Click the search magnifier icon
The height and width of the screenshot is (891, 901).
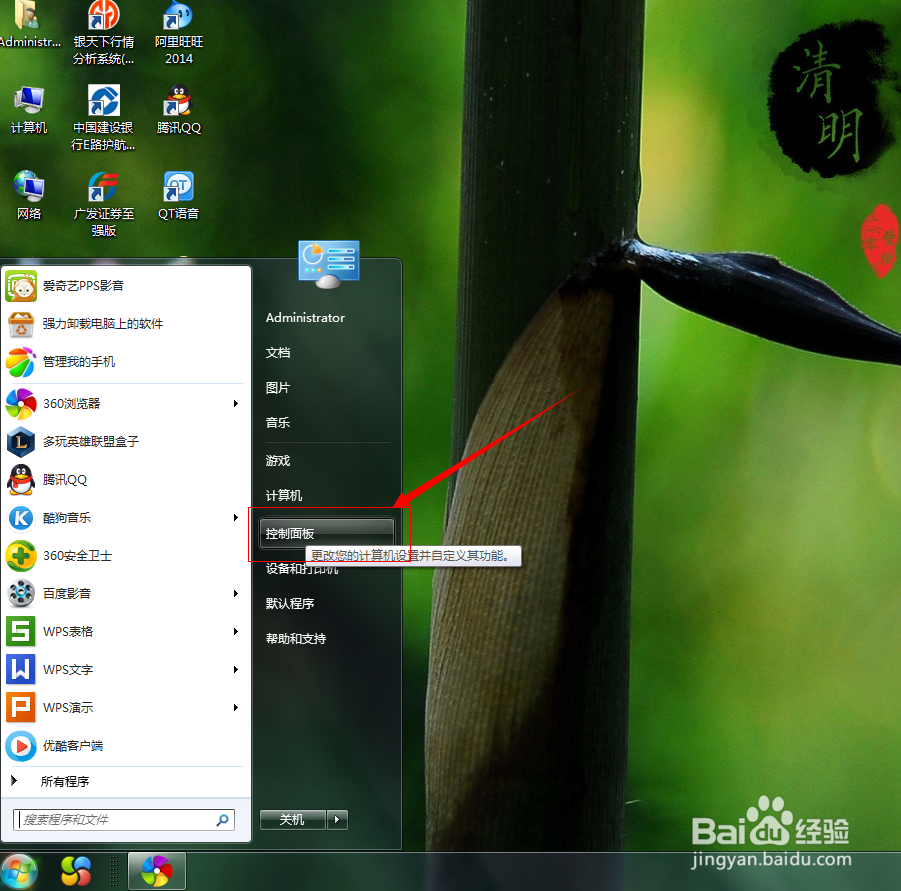[222, 820]
